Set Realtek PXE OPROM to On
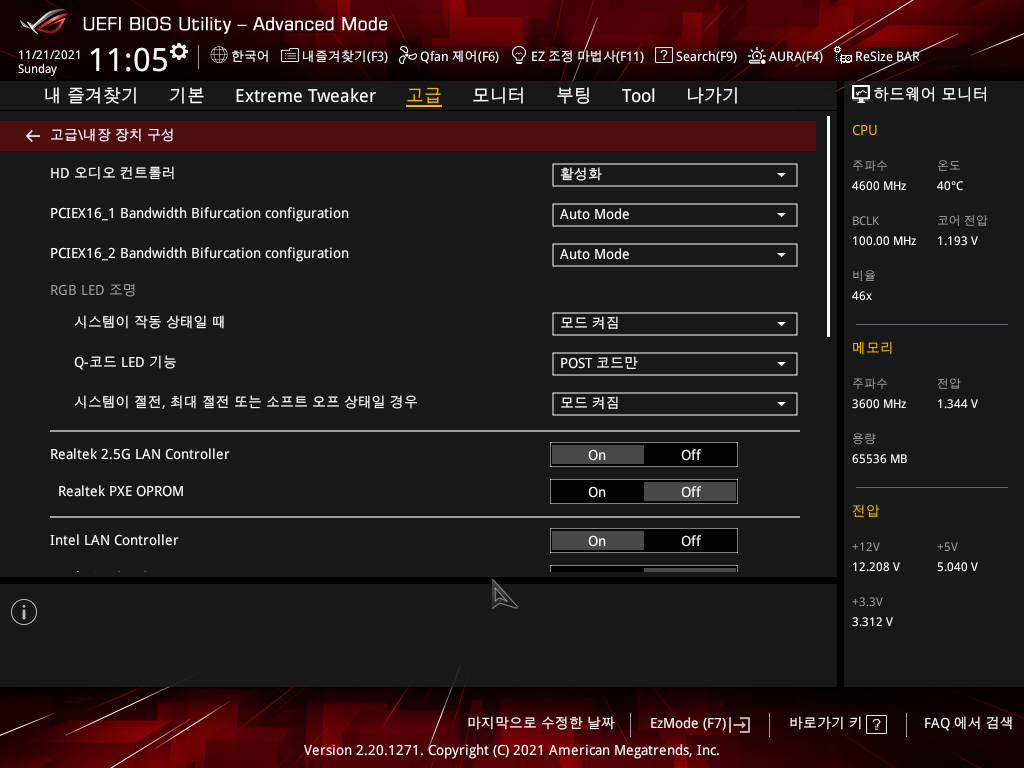 click(597, 492)
